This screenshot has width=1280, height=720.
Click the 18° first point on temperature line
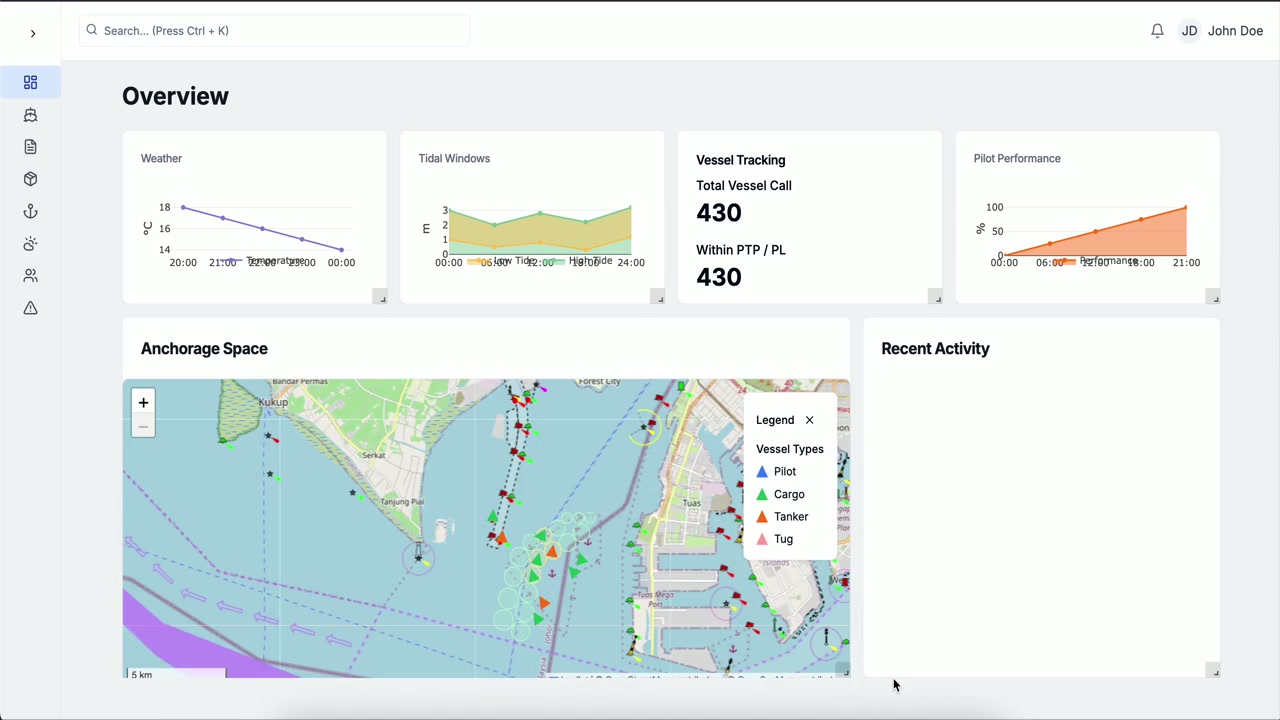[183, 207]
